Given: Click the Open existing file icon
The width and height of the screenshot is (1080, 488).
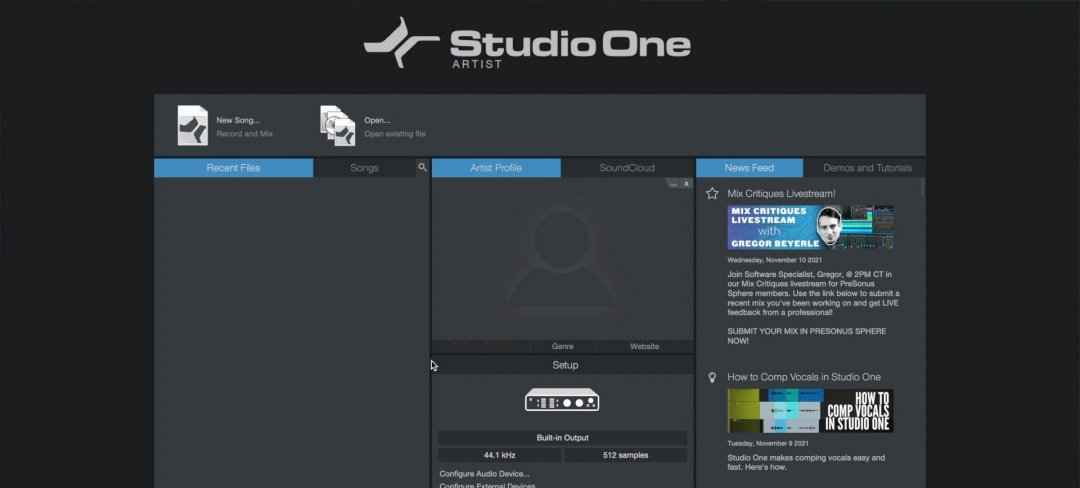Looking at the screenshot, I should pyautogui.click(x=338, y=125).
